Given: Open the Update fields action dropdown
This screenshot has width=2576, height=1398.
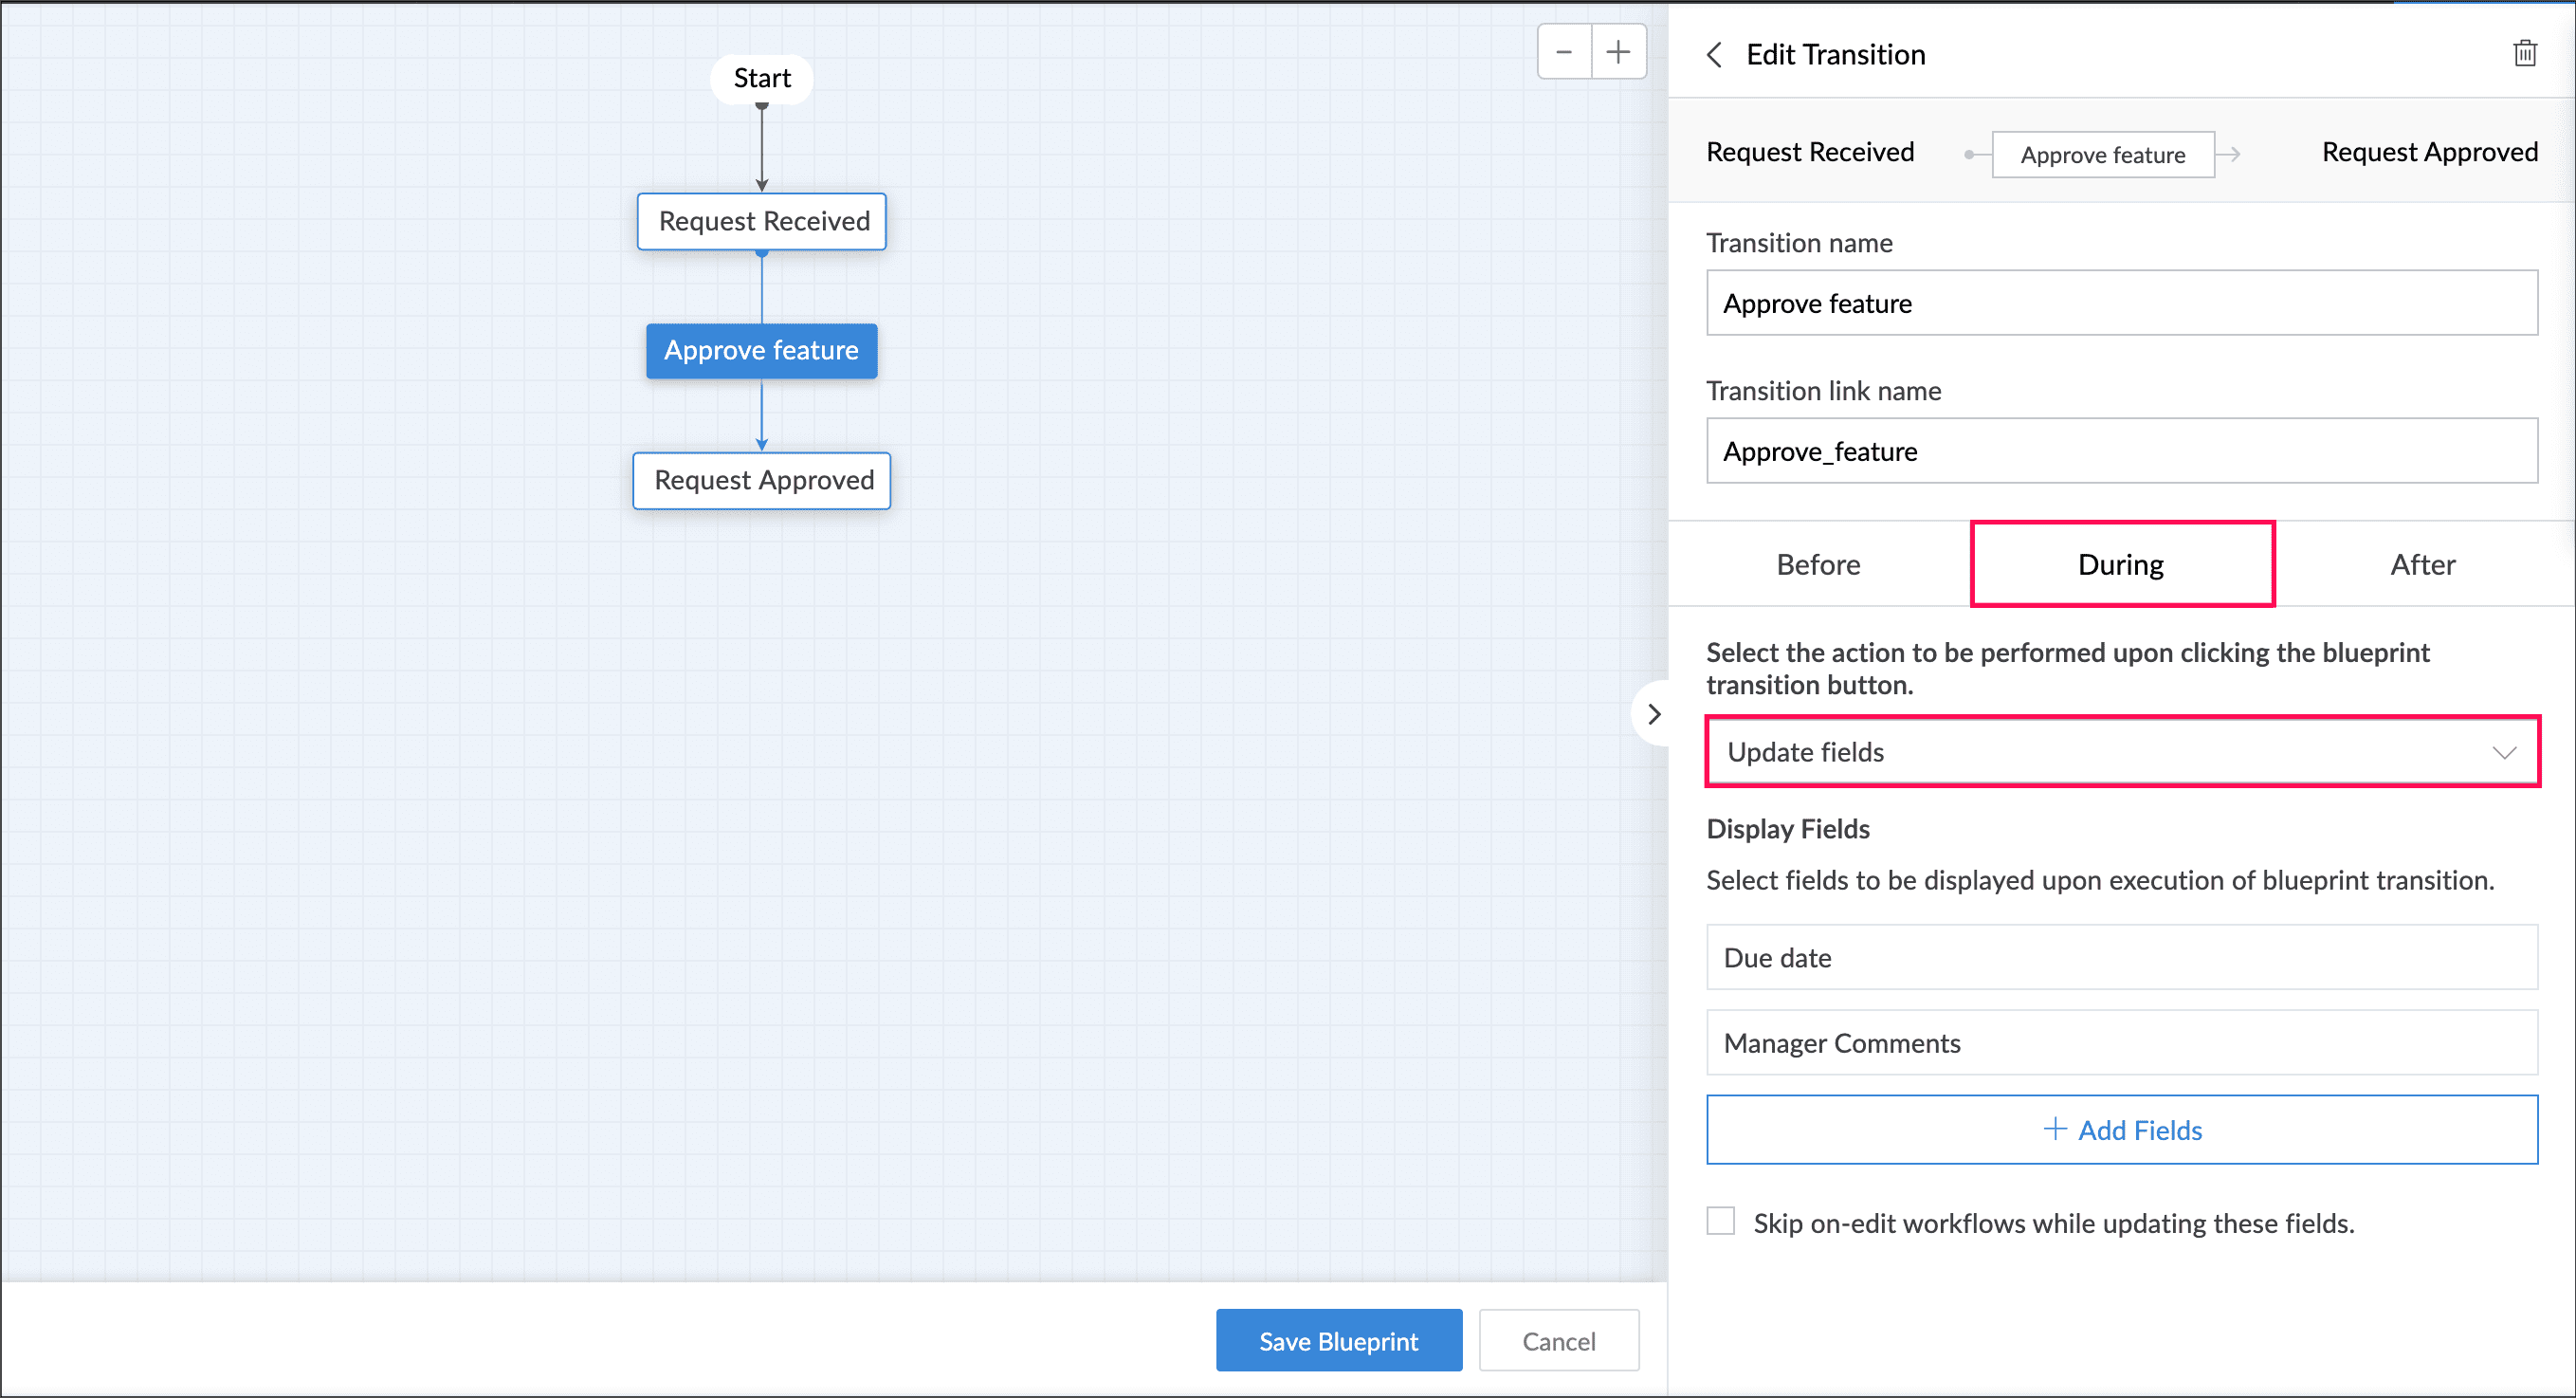Looking at the screenshot, I should (2100, 753).
